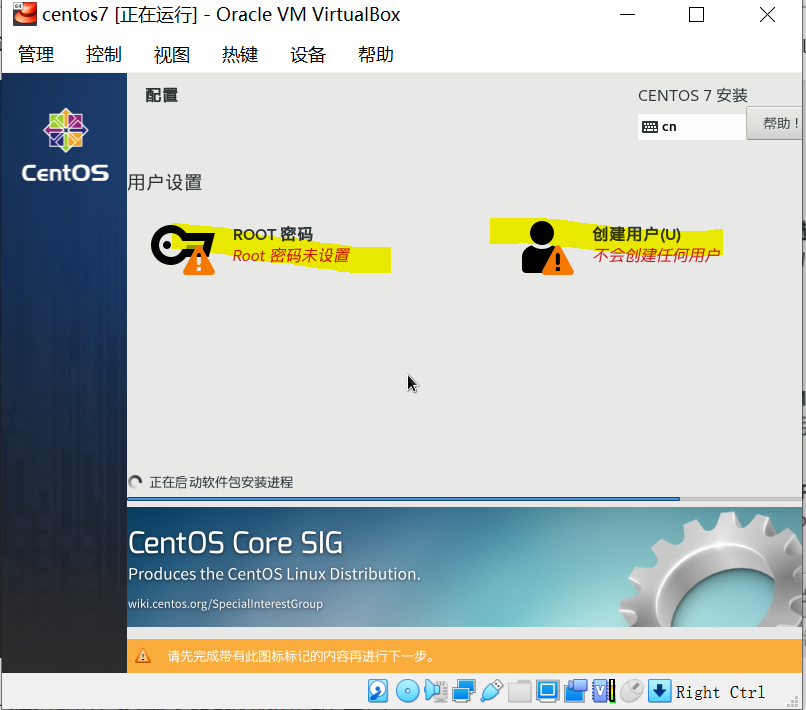The width and height of the screenshot is (806, 710).
Task: Open the display settings status icon
Action: (x=547, y=691)
